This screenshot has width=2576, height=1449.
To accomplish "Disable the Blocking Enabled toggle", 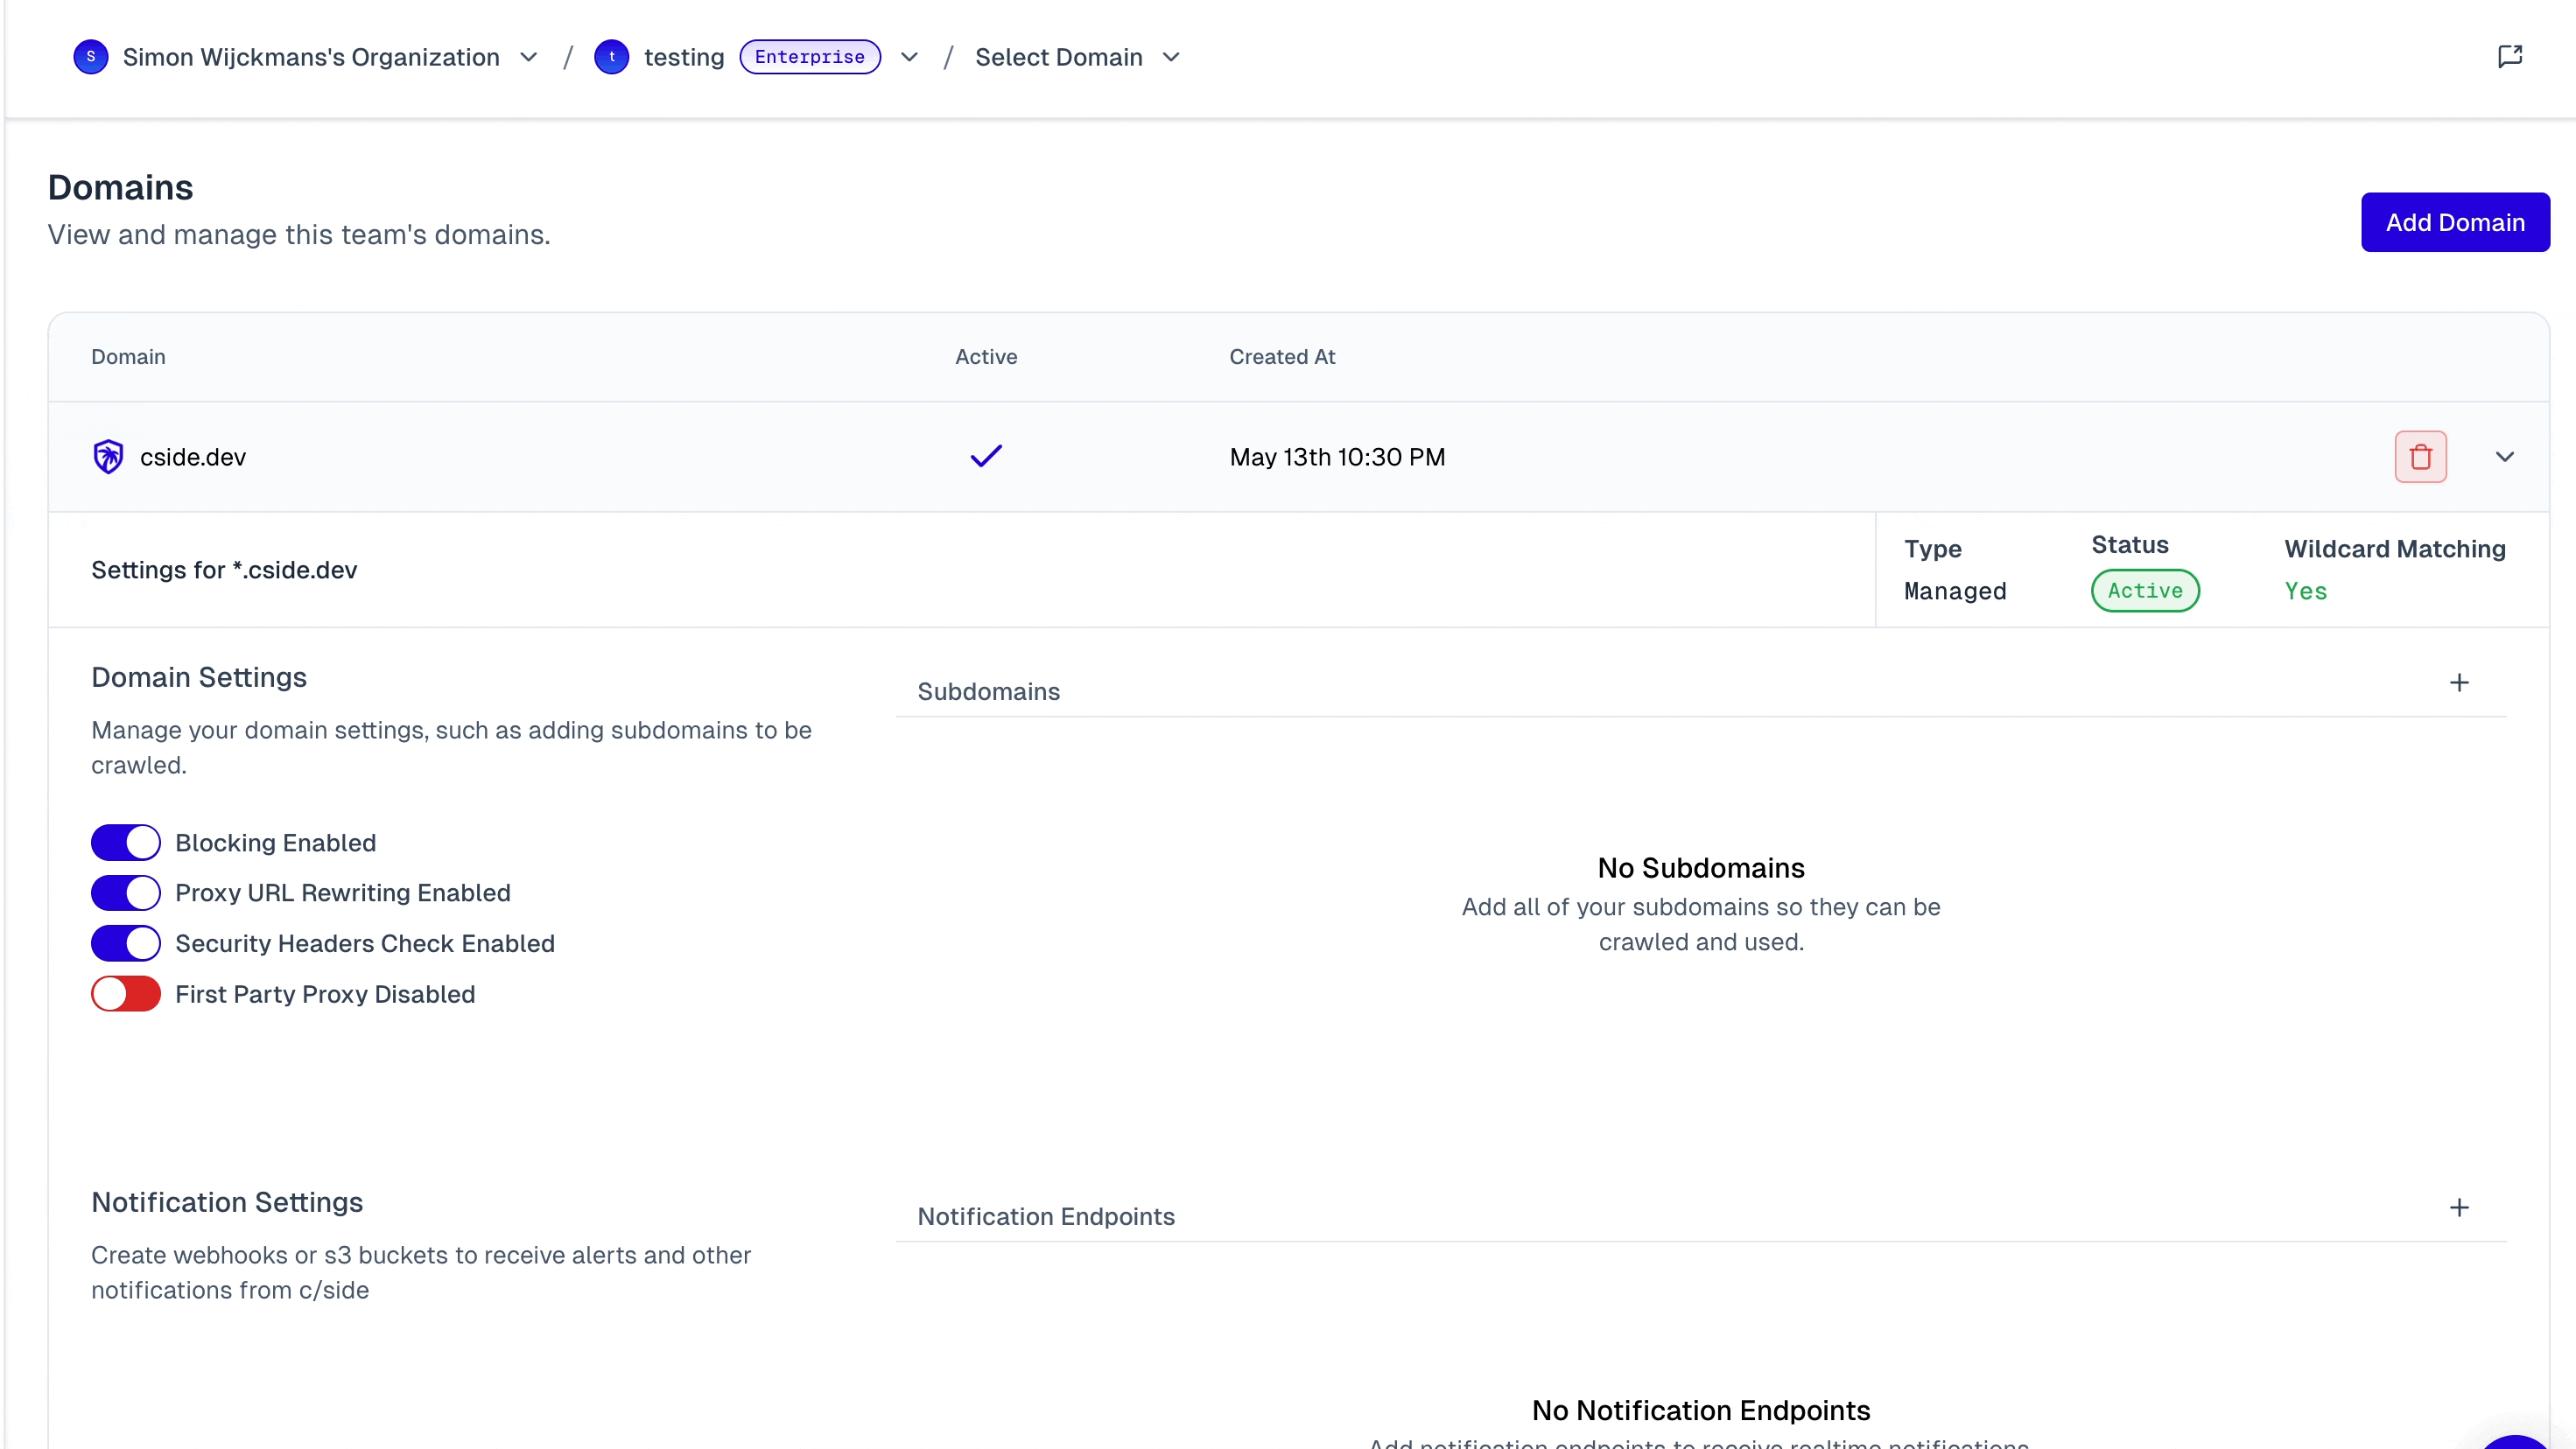I will [x=125, y=842].
